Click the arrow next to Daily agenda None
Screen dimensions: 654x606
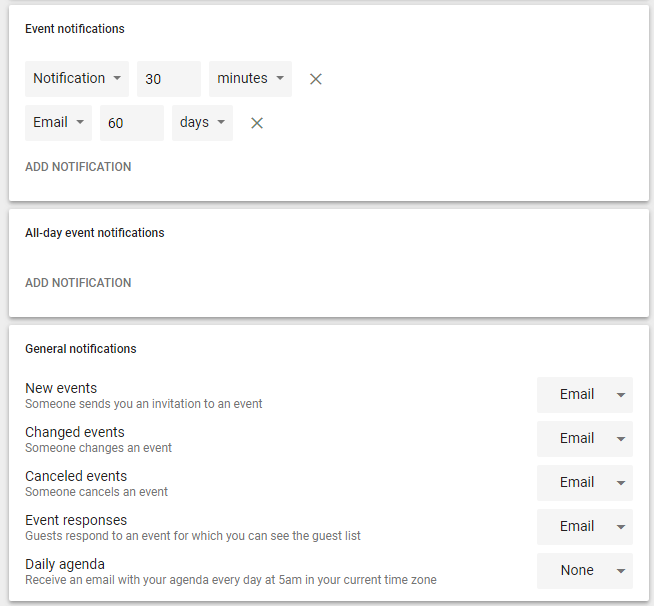(x=621, y=571)
